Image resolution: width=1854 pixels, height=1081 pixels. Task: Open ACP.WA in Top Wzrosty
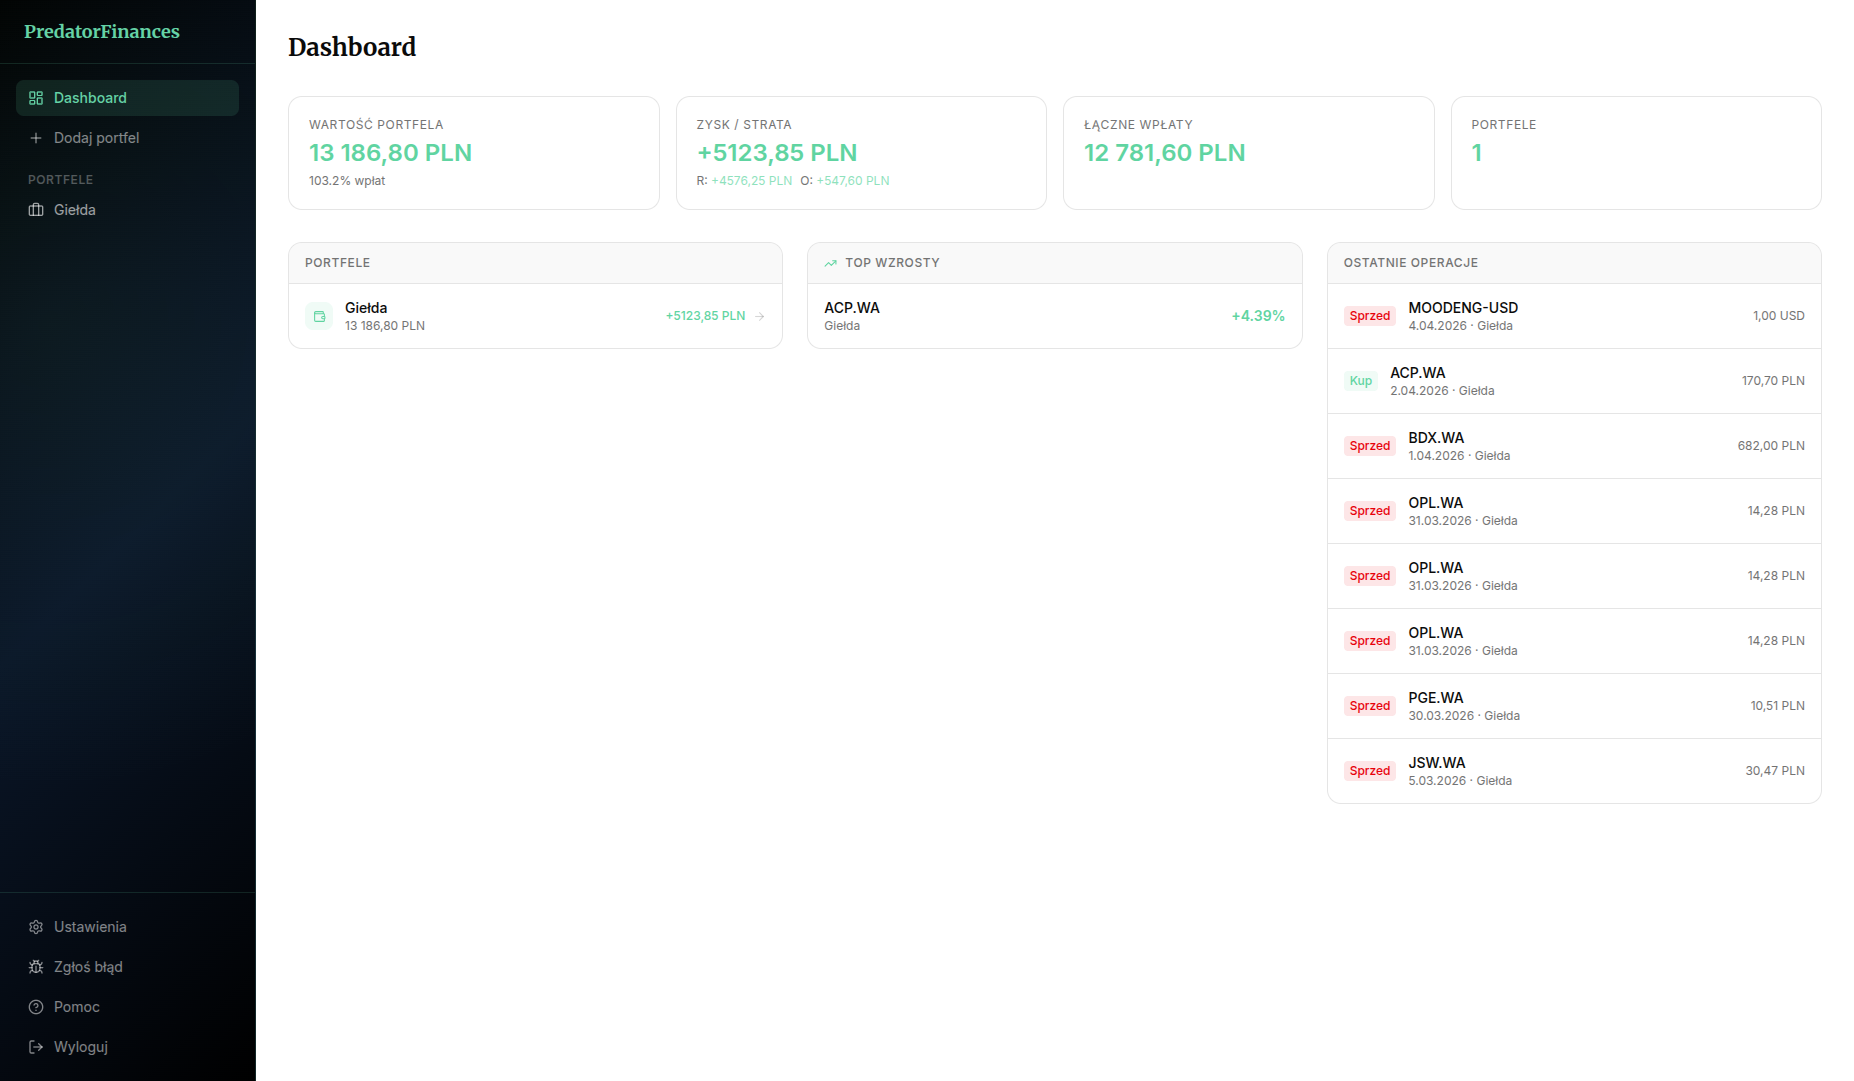click(1054, 316)
